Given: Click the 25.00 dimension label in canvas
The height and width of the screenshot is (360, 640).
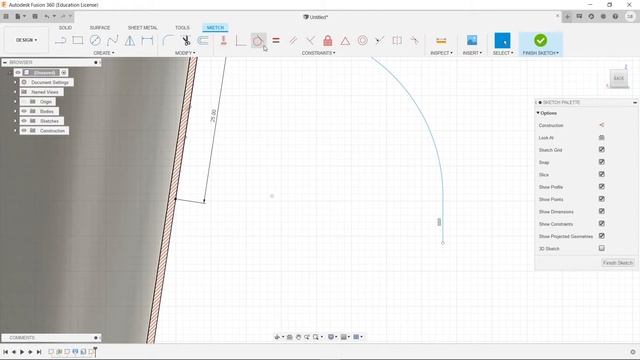Looking at the screenshot, I should [x=213, y=116].
